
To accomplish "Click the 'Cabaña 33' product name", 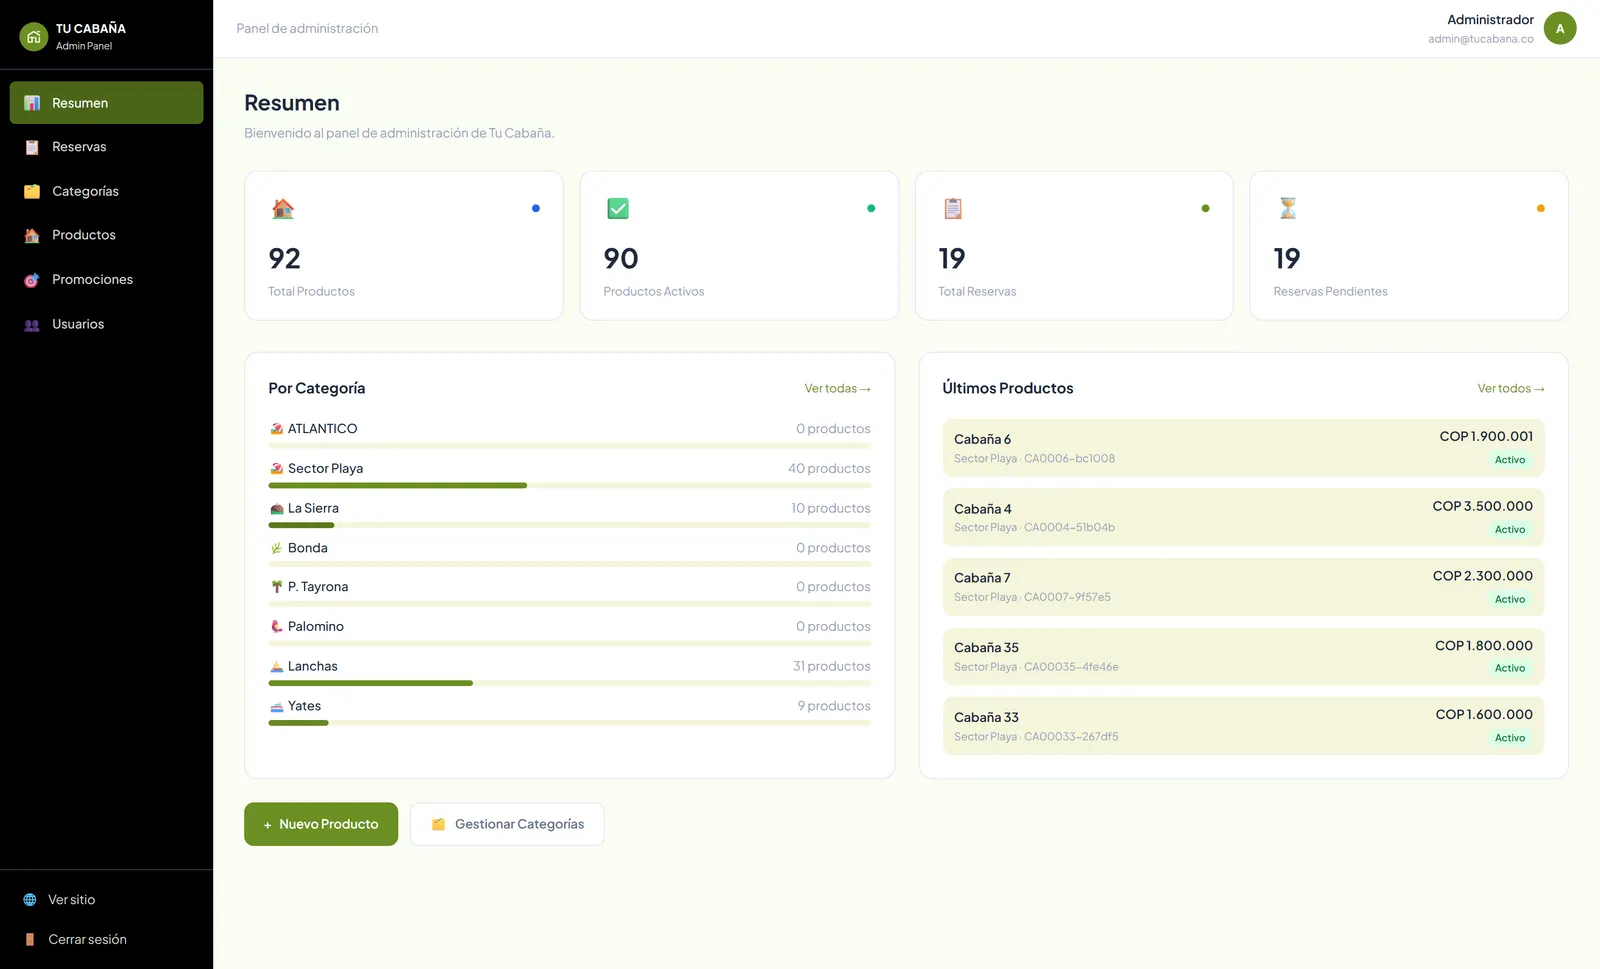I will (x=987, y=718).
